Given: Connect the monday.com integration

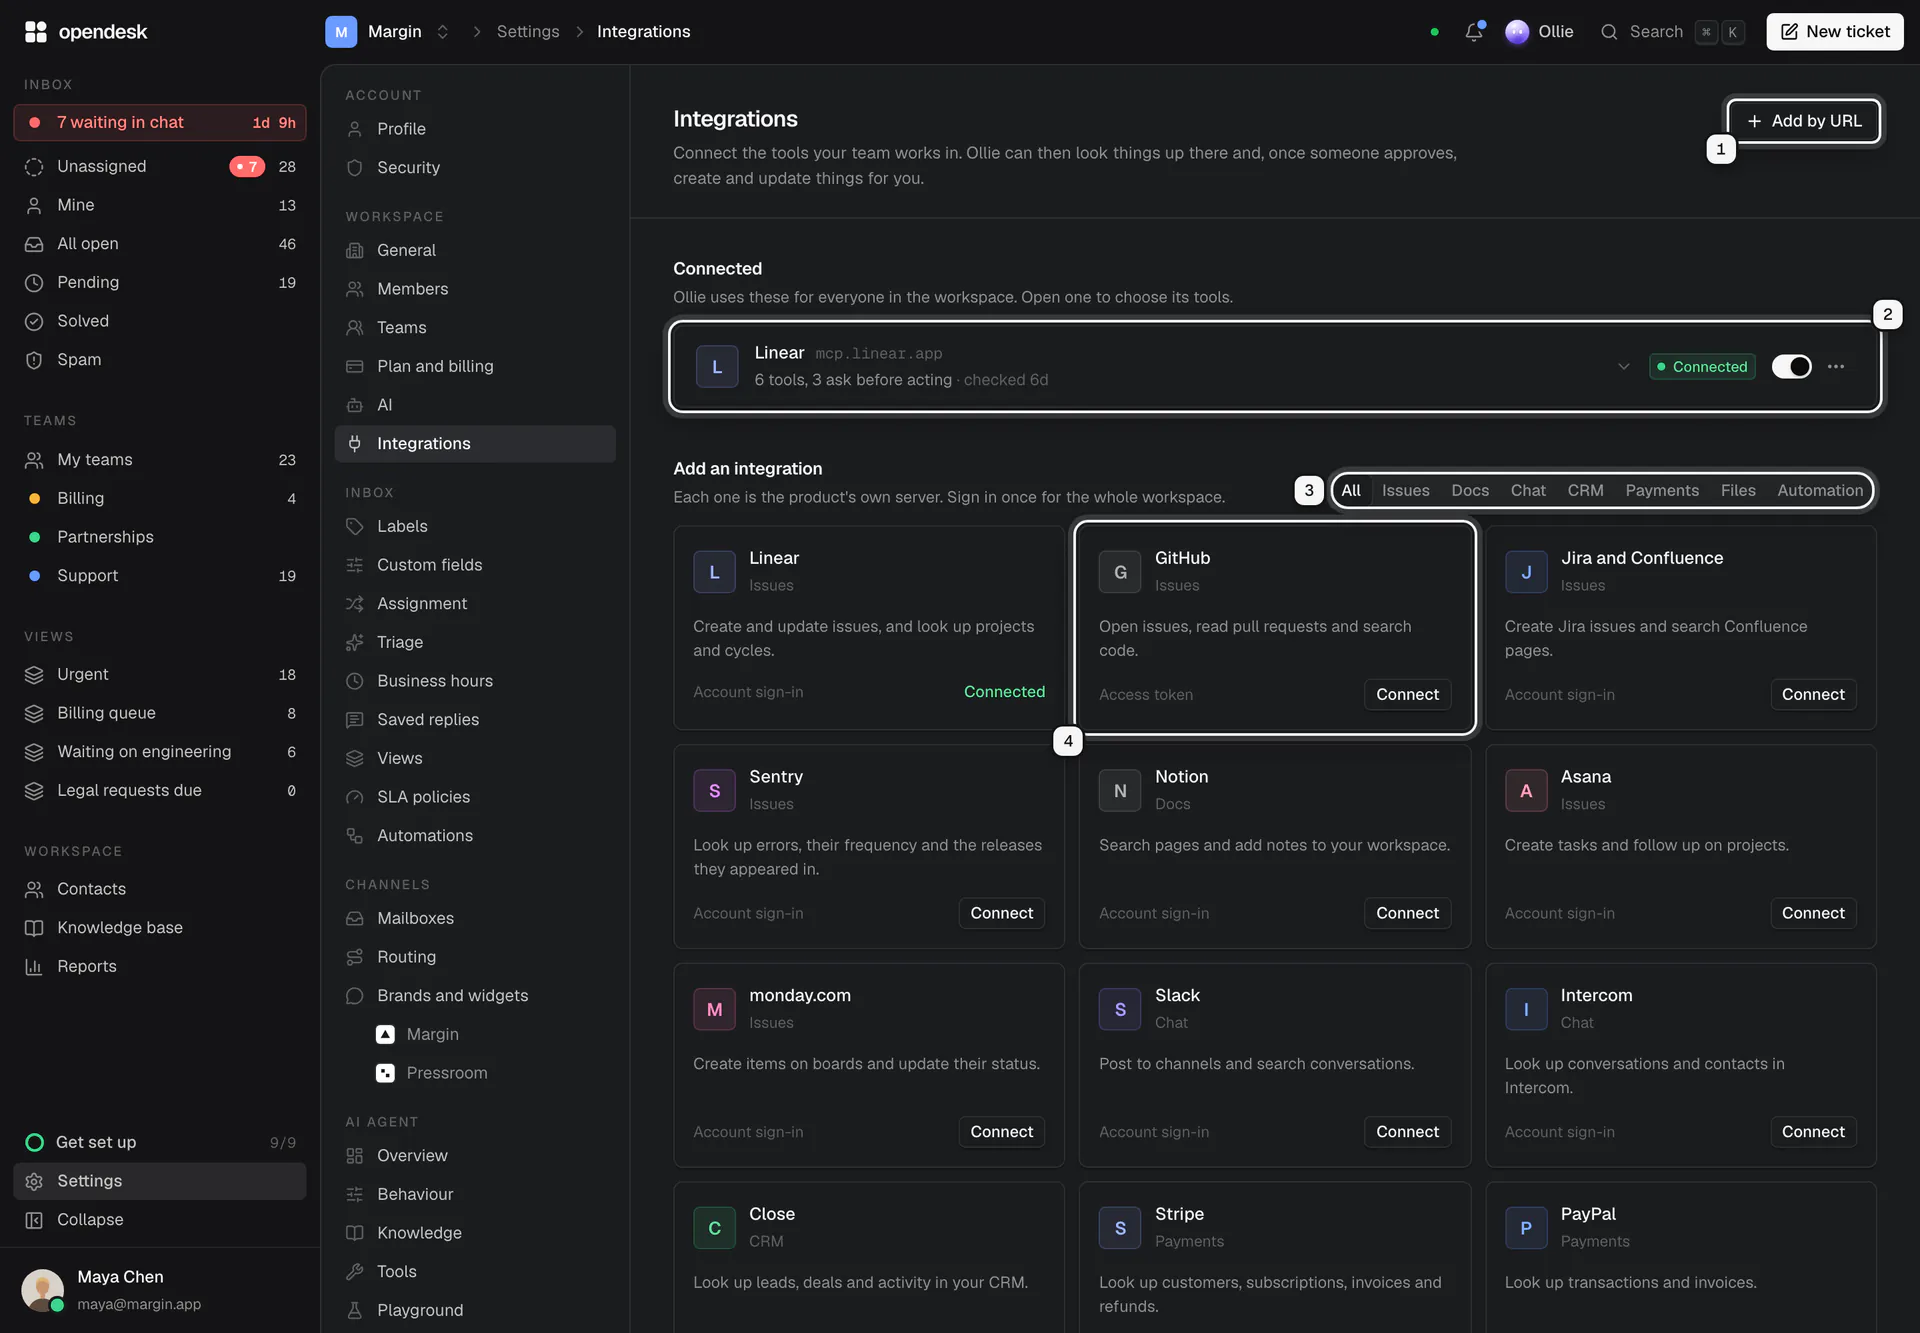Looking at the screenshot, I should tap(1001, 1132).
